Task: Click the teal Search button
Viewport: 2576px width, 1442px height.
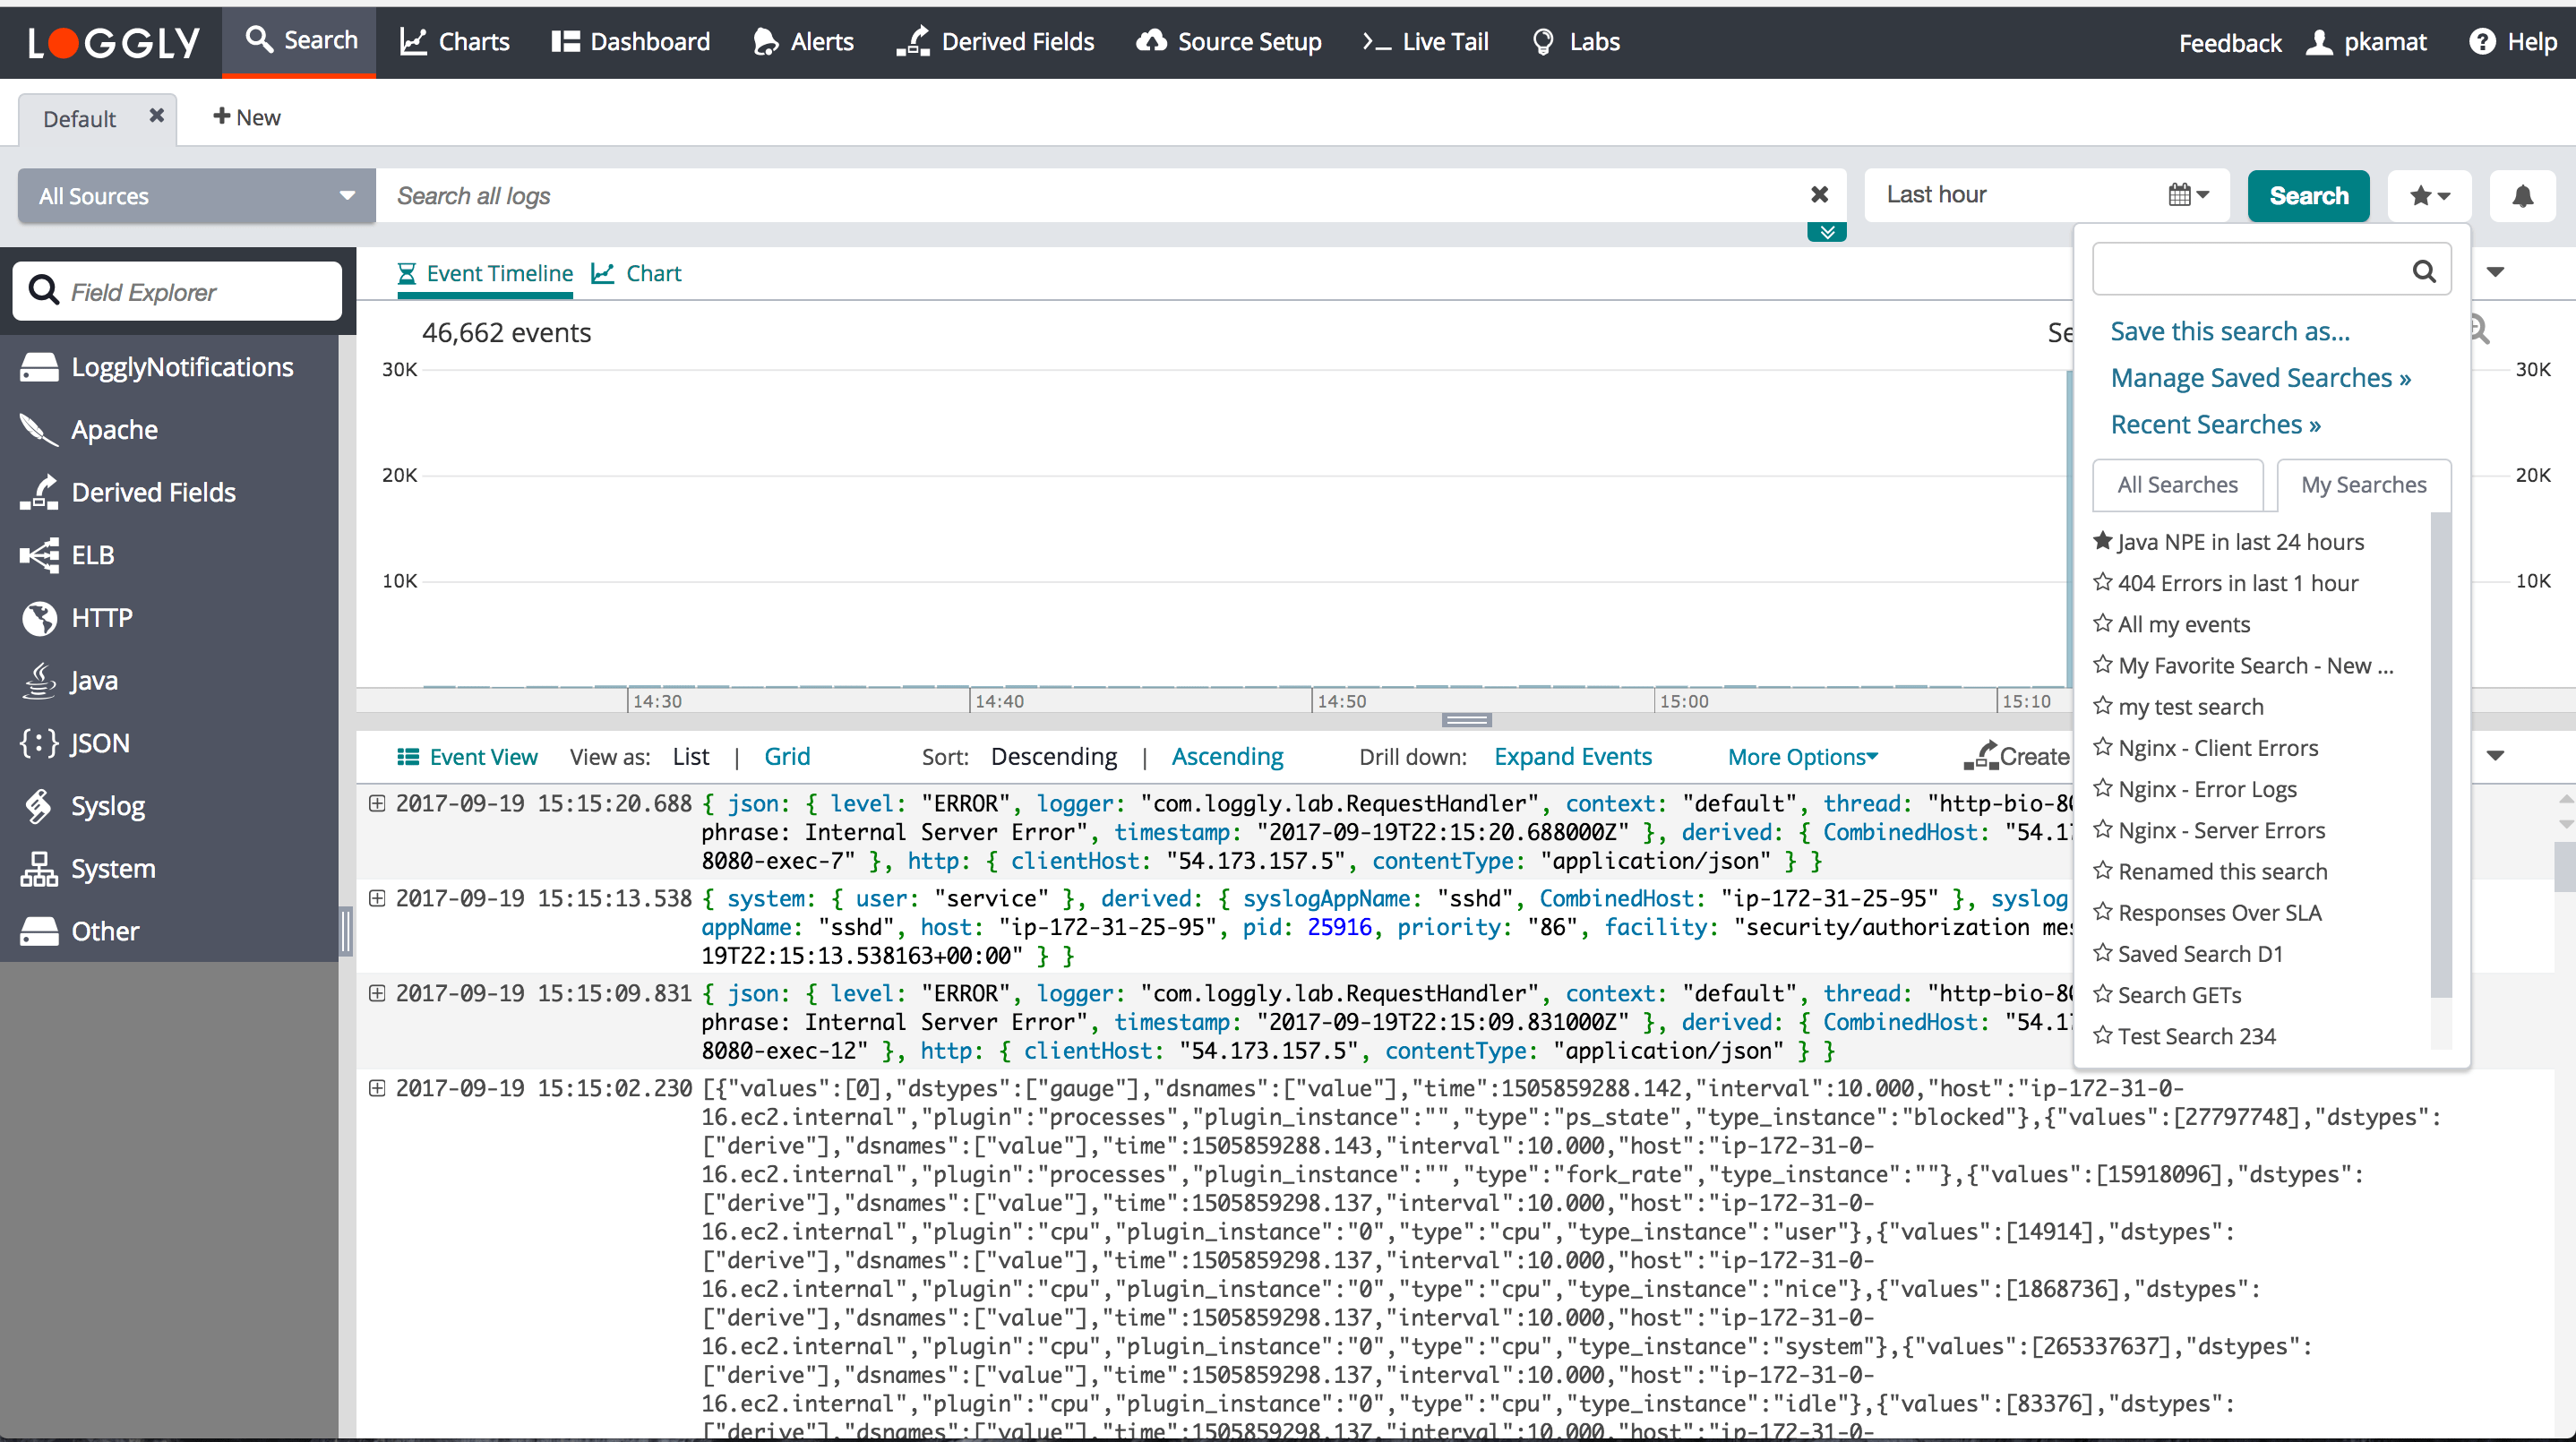Action: pyautogui.click(x=2307, y=196)
